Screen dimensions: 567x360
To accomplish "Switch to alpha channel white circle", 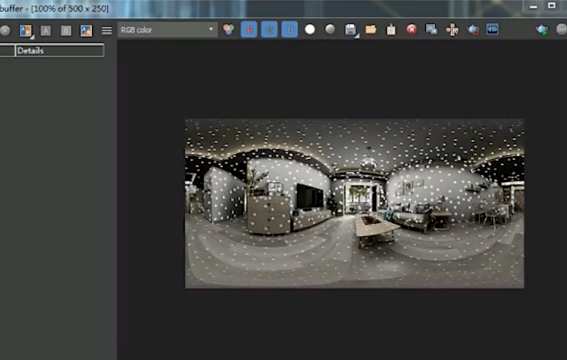I will pyautogui.click(x=310, y=29).
